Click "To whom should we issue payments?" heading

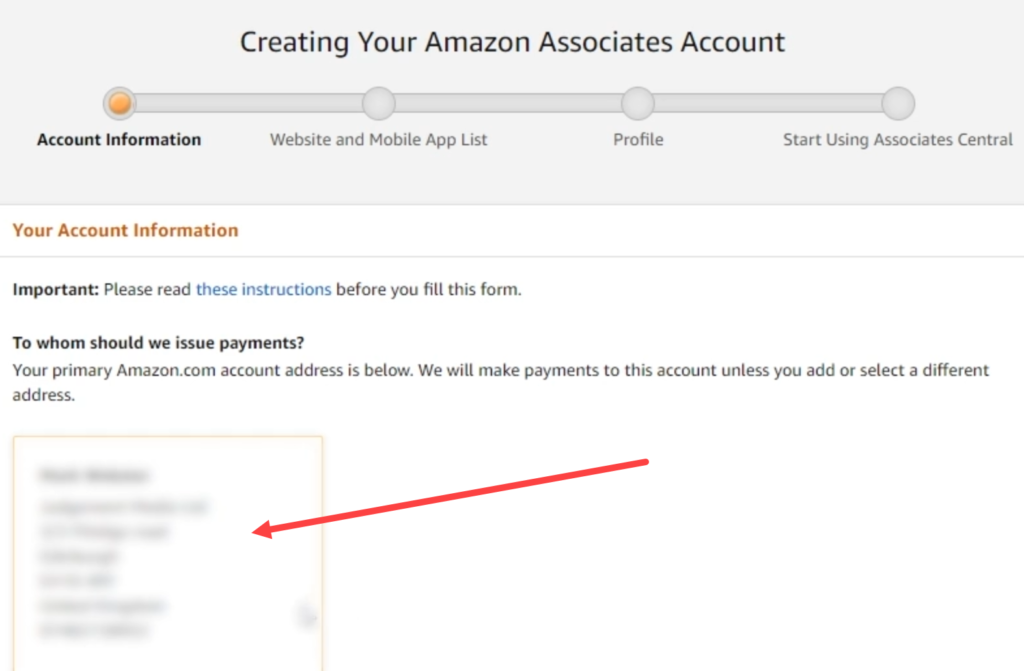point(158,343)
